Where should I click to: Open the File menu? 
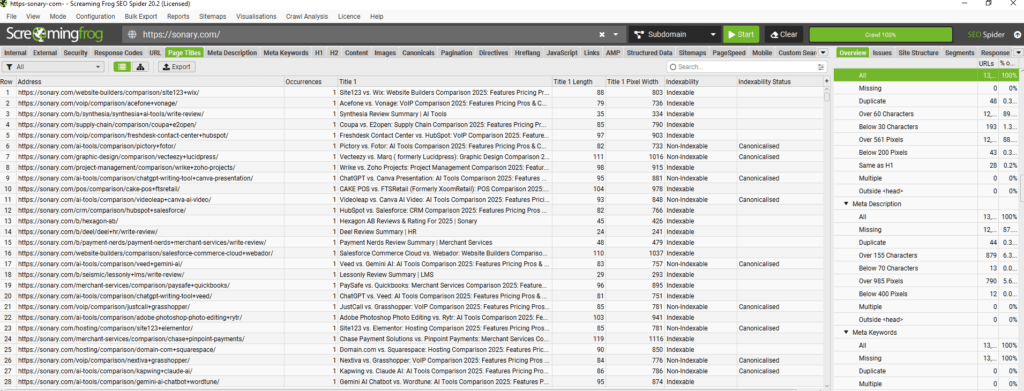[x=12, y=16]
